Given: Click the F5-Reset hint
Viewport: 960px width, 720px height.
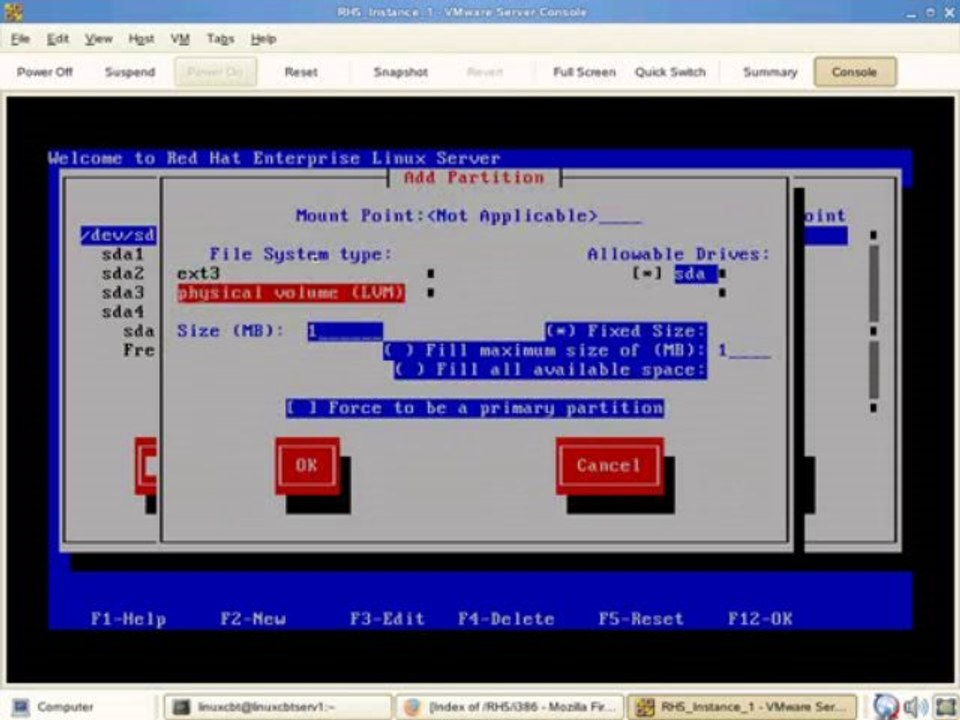Looking at the screenshot, I should tap(641, 619).
